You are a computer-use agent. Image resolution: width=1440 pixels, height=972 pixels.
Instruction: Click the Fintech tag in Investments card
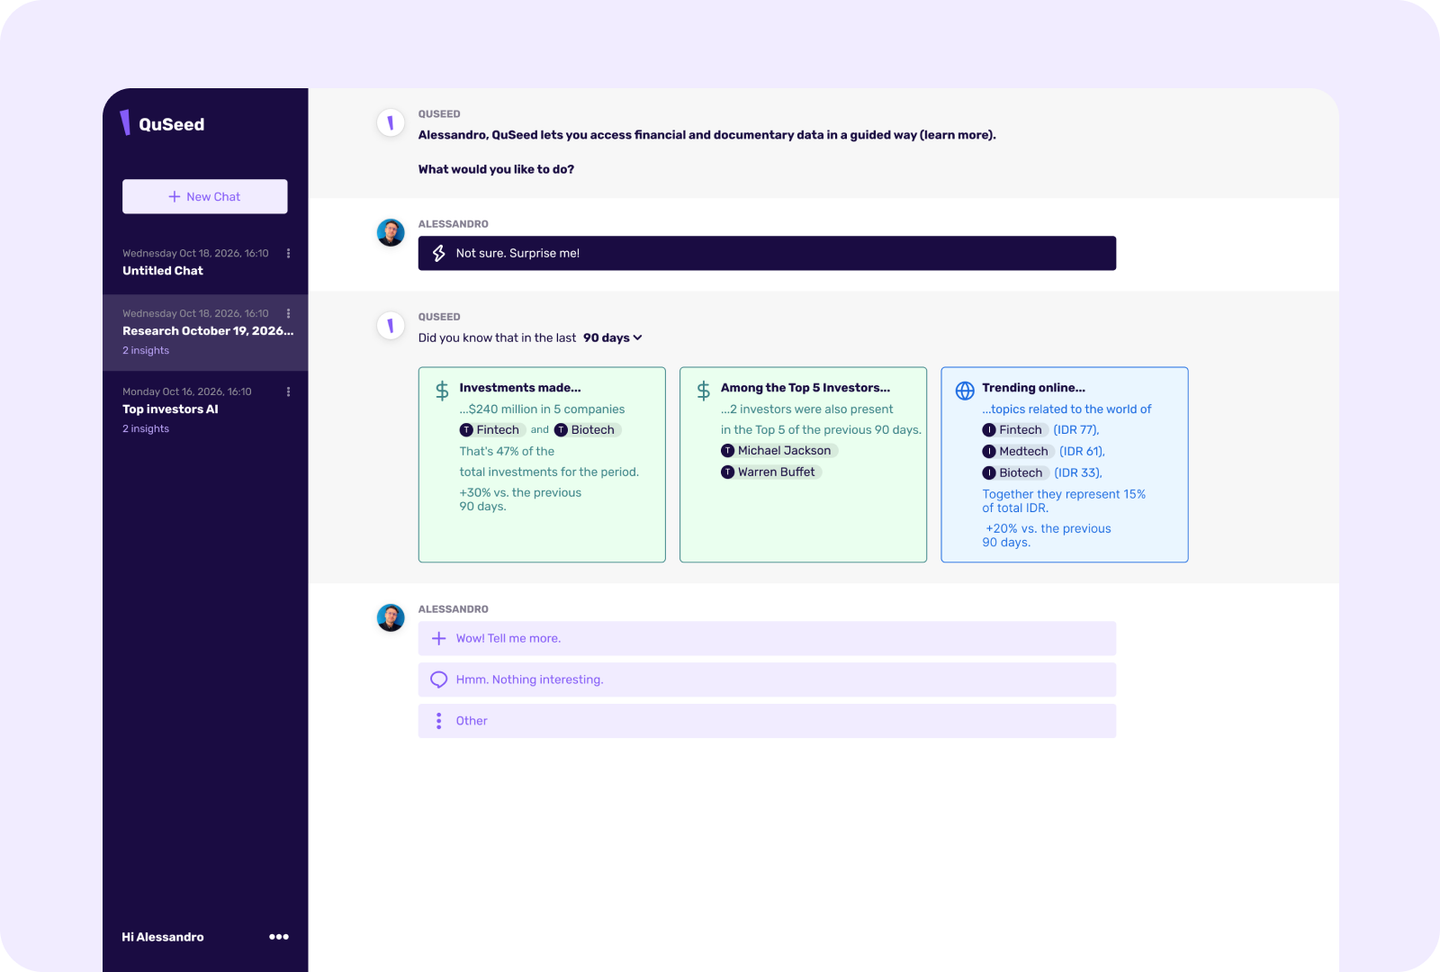[x=490, y=430]
